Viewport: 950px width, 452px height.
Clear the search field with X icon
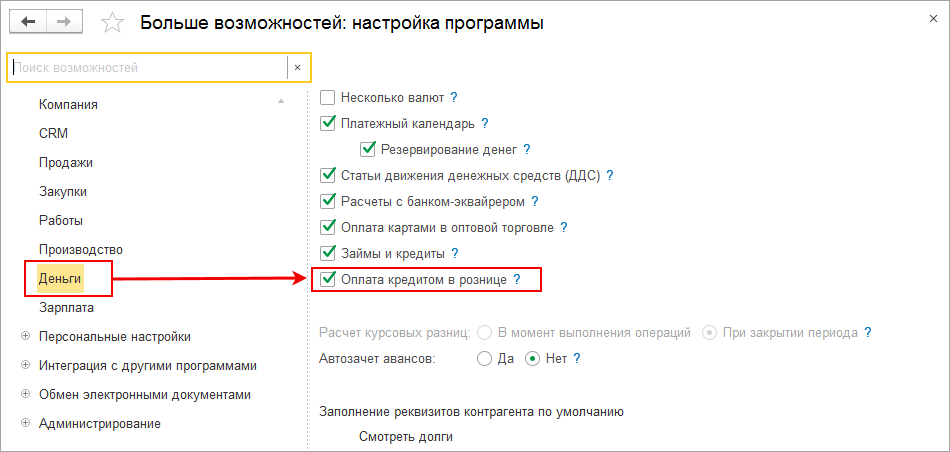(297, 67)
